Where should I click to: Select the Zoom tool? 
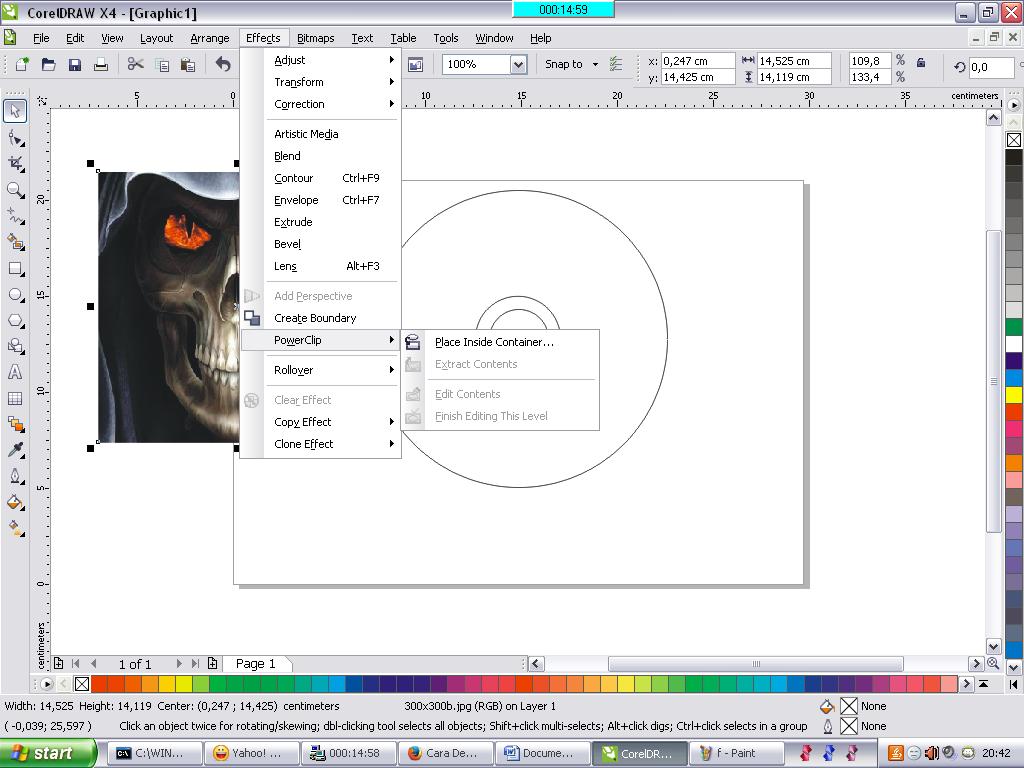click(14, 190)
